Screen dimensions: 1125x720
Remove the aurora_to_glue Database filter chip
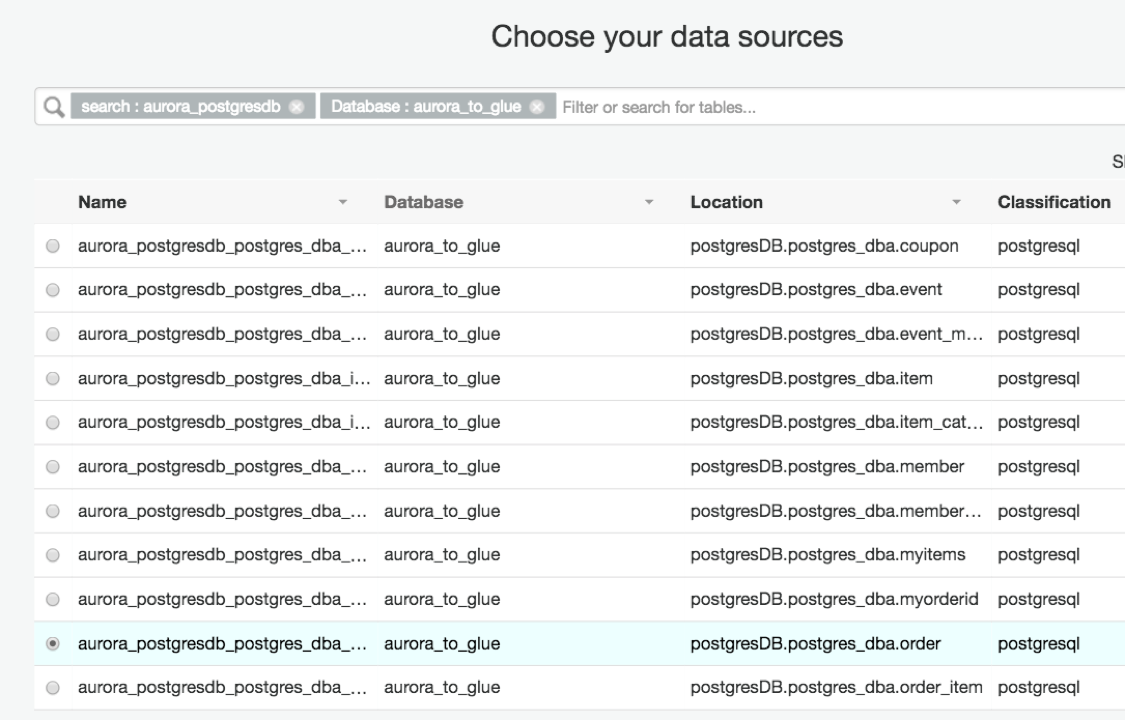coord(537,107)
